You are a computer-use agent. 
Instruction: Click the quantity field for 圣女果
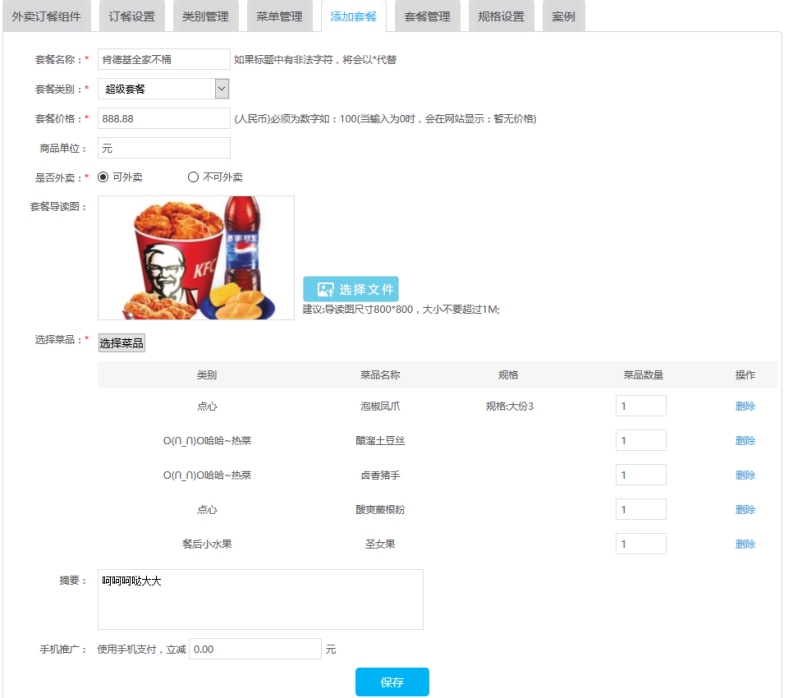tap(641, 544)
